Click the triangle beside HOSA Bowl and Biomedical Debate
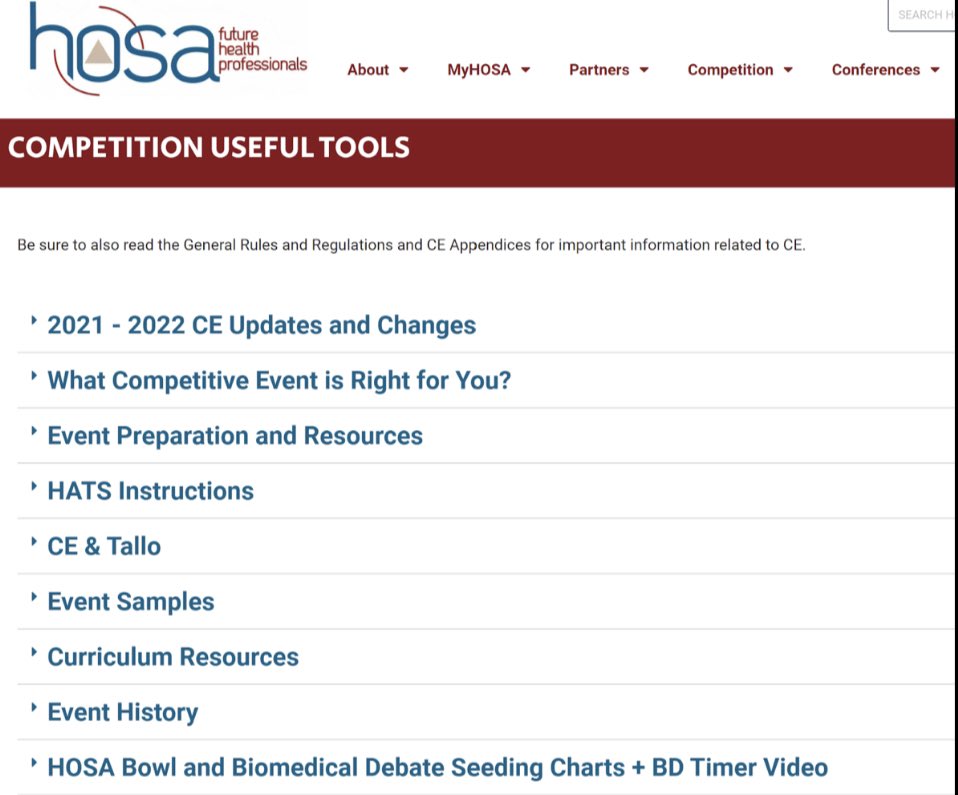Viewport: 958px width, 795px height. point(34,763)
